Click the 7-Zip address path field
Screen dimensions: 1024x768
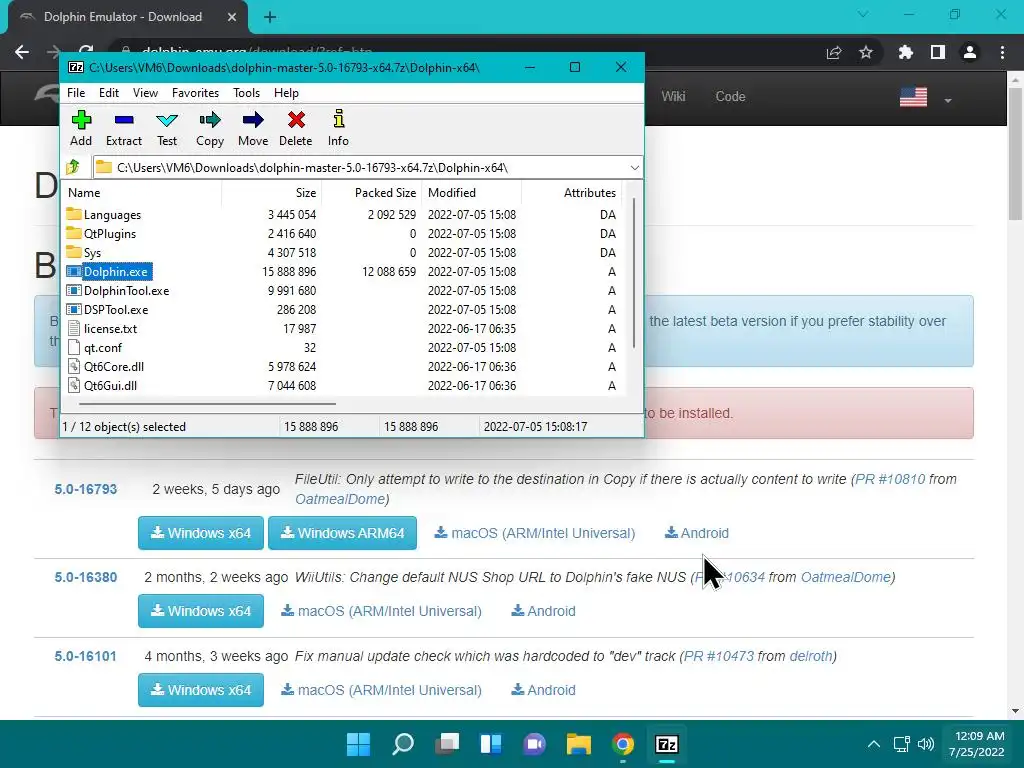(x=368, y=168)
